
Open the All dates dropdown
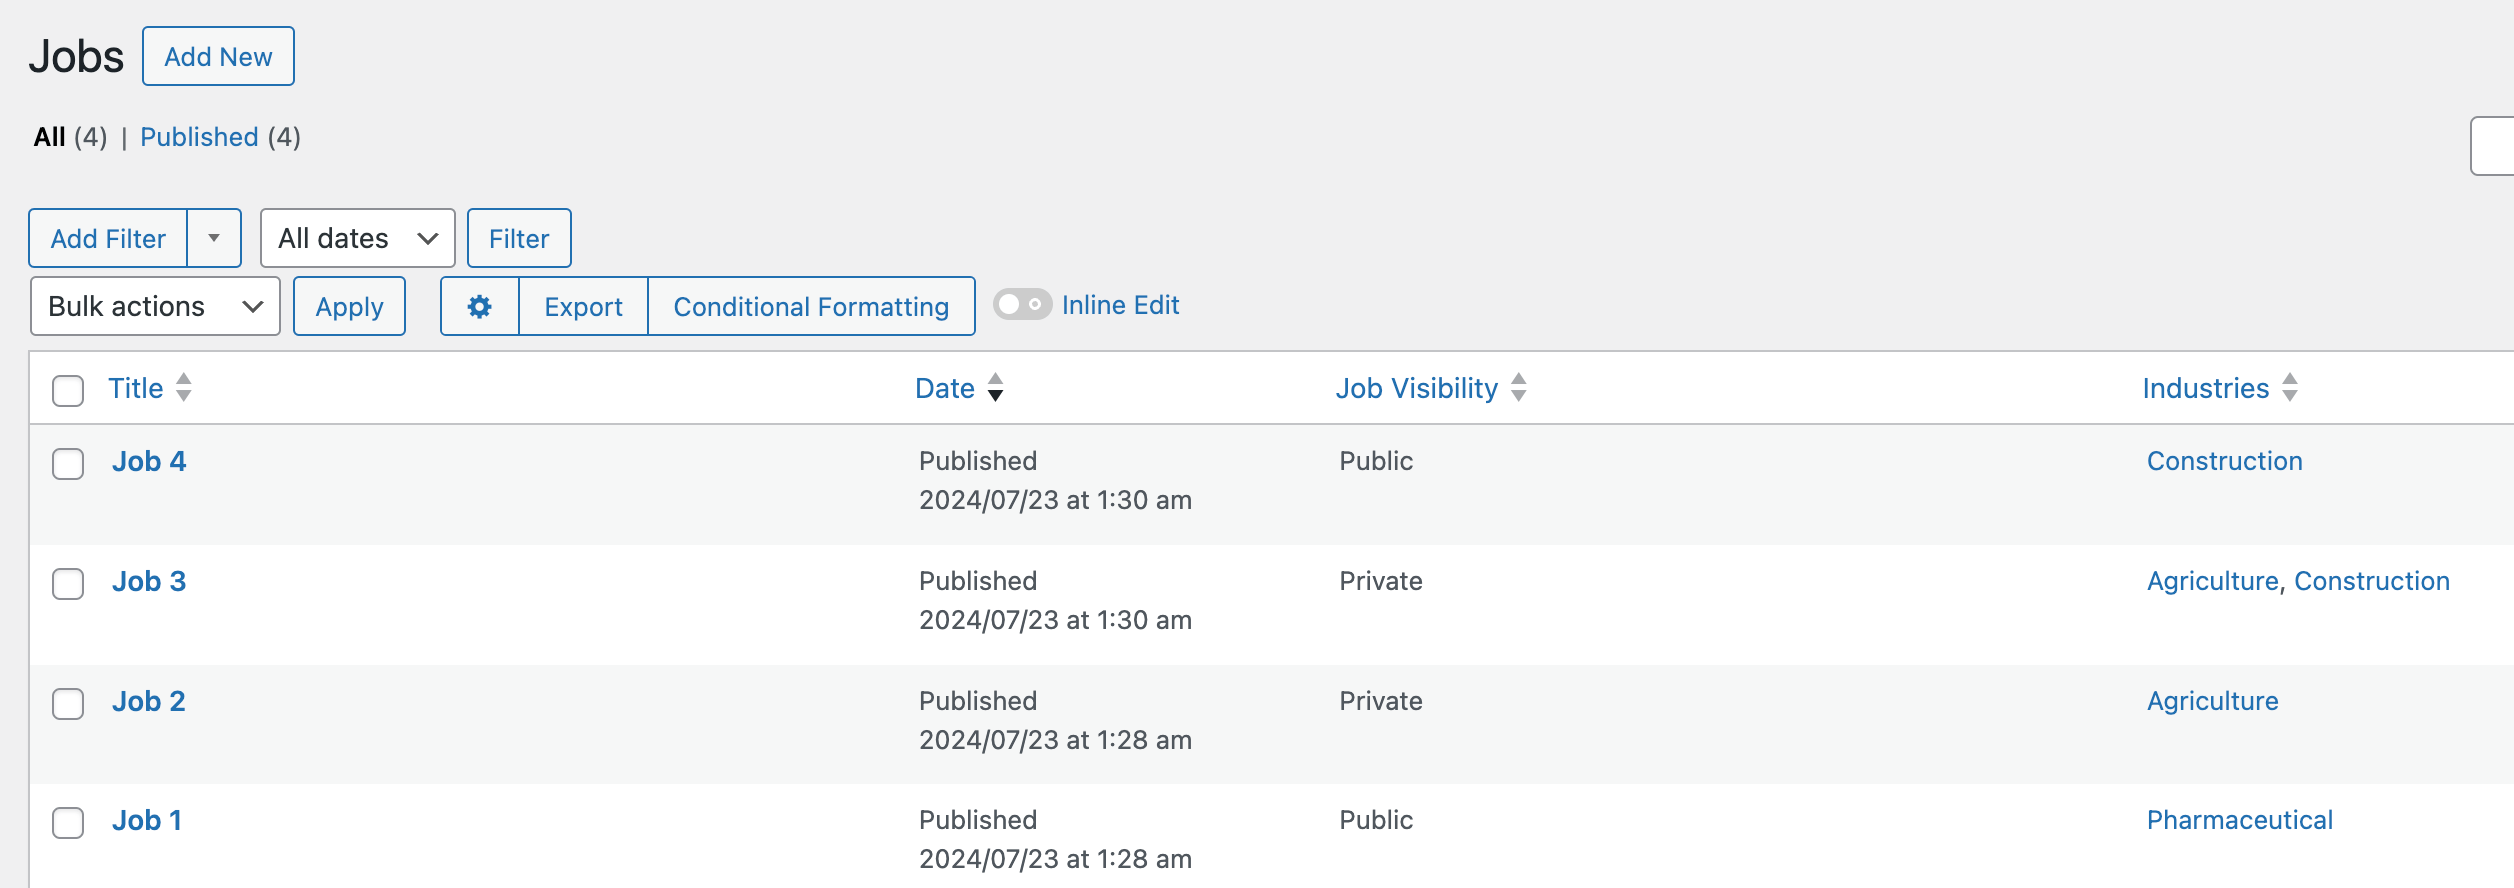[358, 238]
